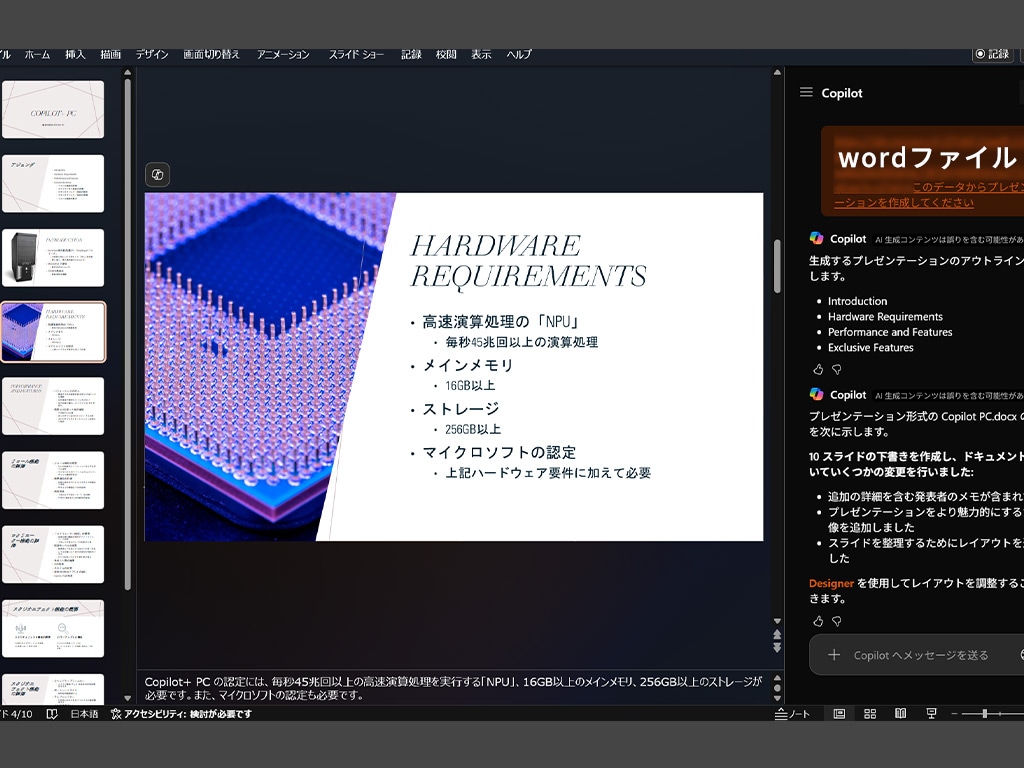This screenshot has width=1024, height=768.
Task: Click the slide editor vertical scrollbar thumb
Action: pos(777,266)
